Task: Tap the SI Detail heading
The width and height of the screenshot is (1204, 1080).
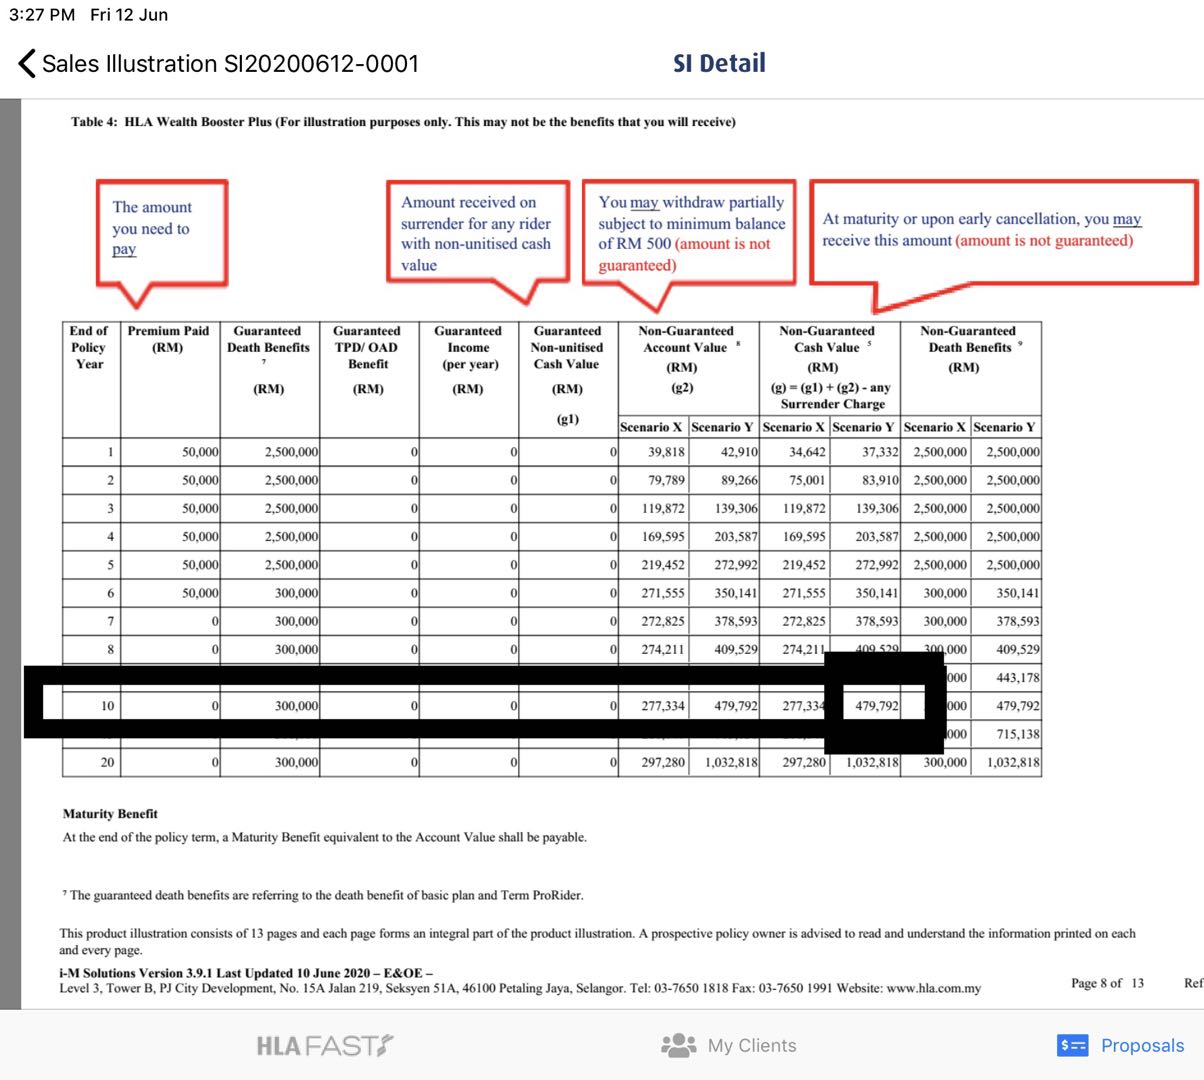Action: [719, 64]
